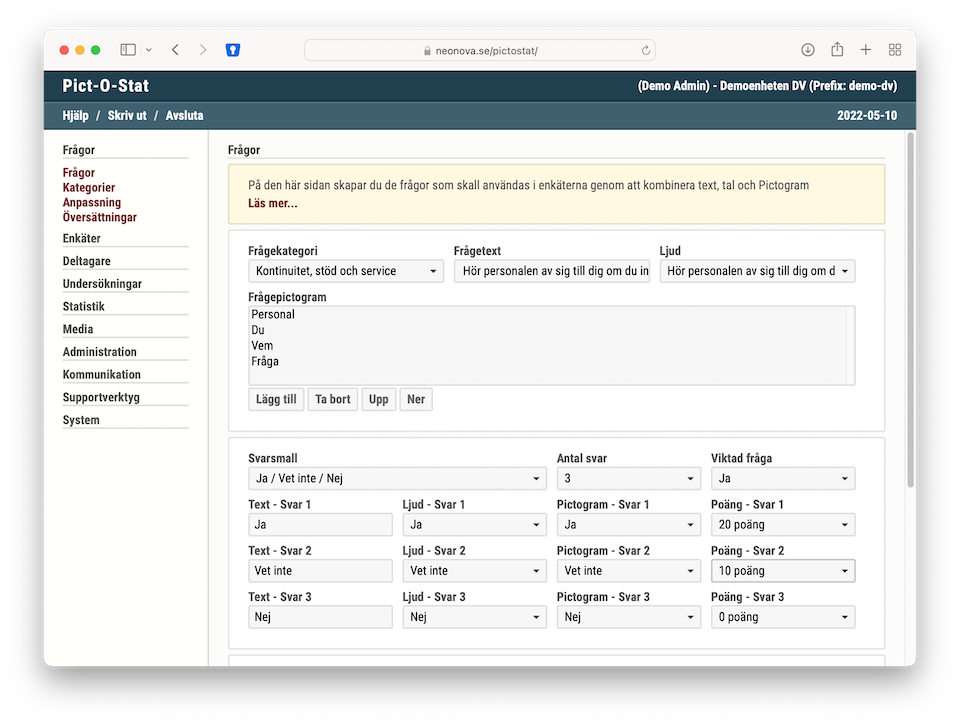Click the Läs mer... link
This screenshot has height=724, width=960.
[272, 204]
